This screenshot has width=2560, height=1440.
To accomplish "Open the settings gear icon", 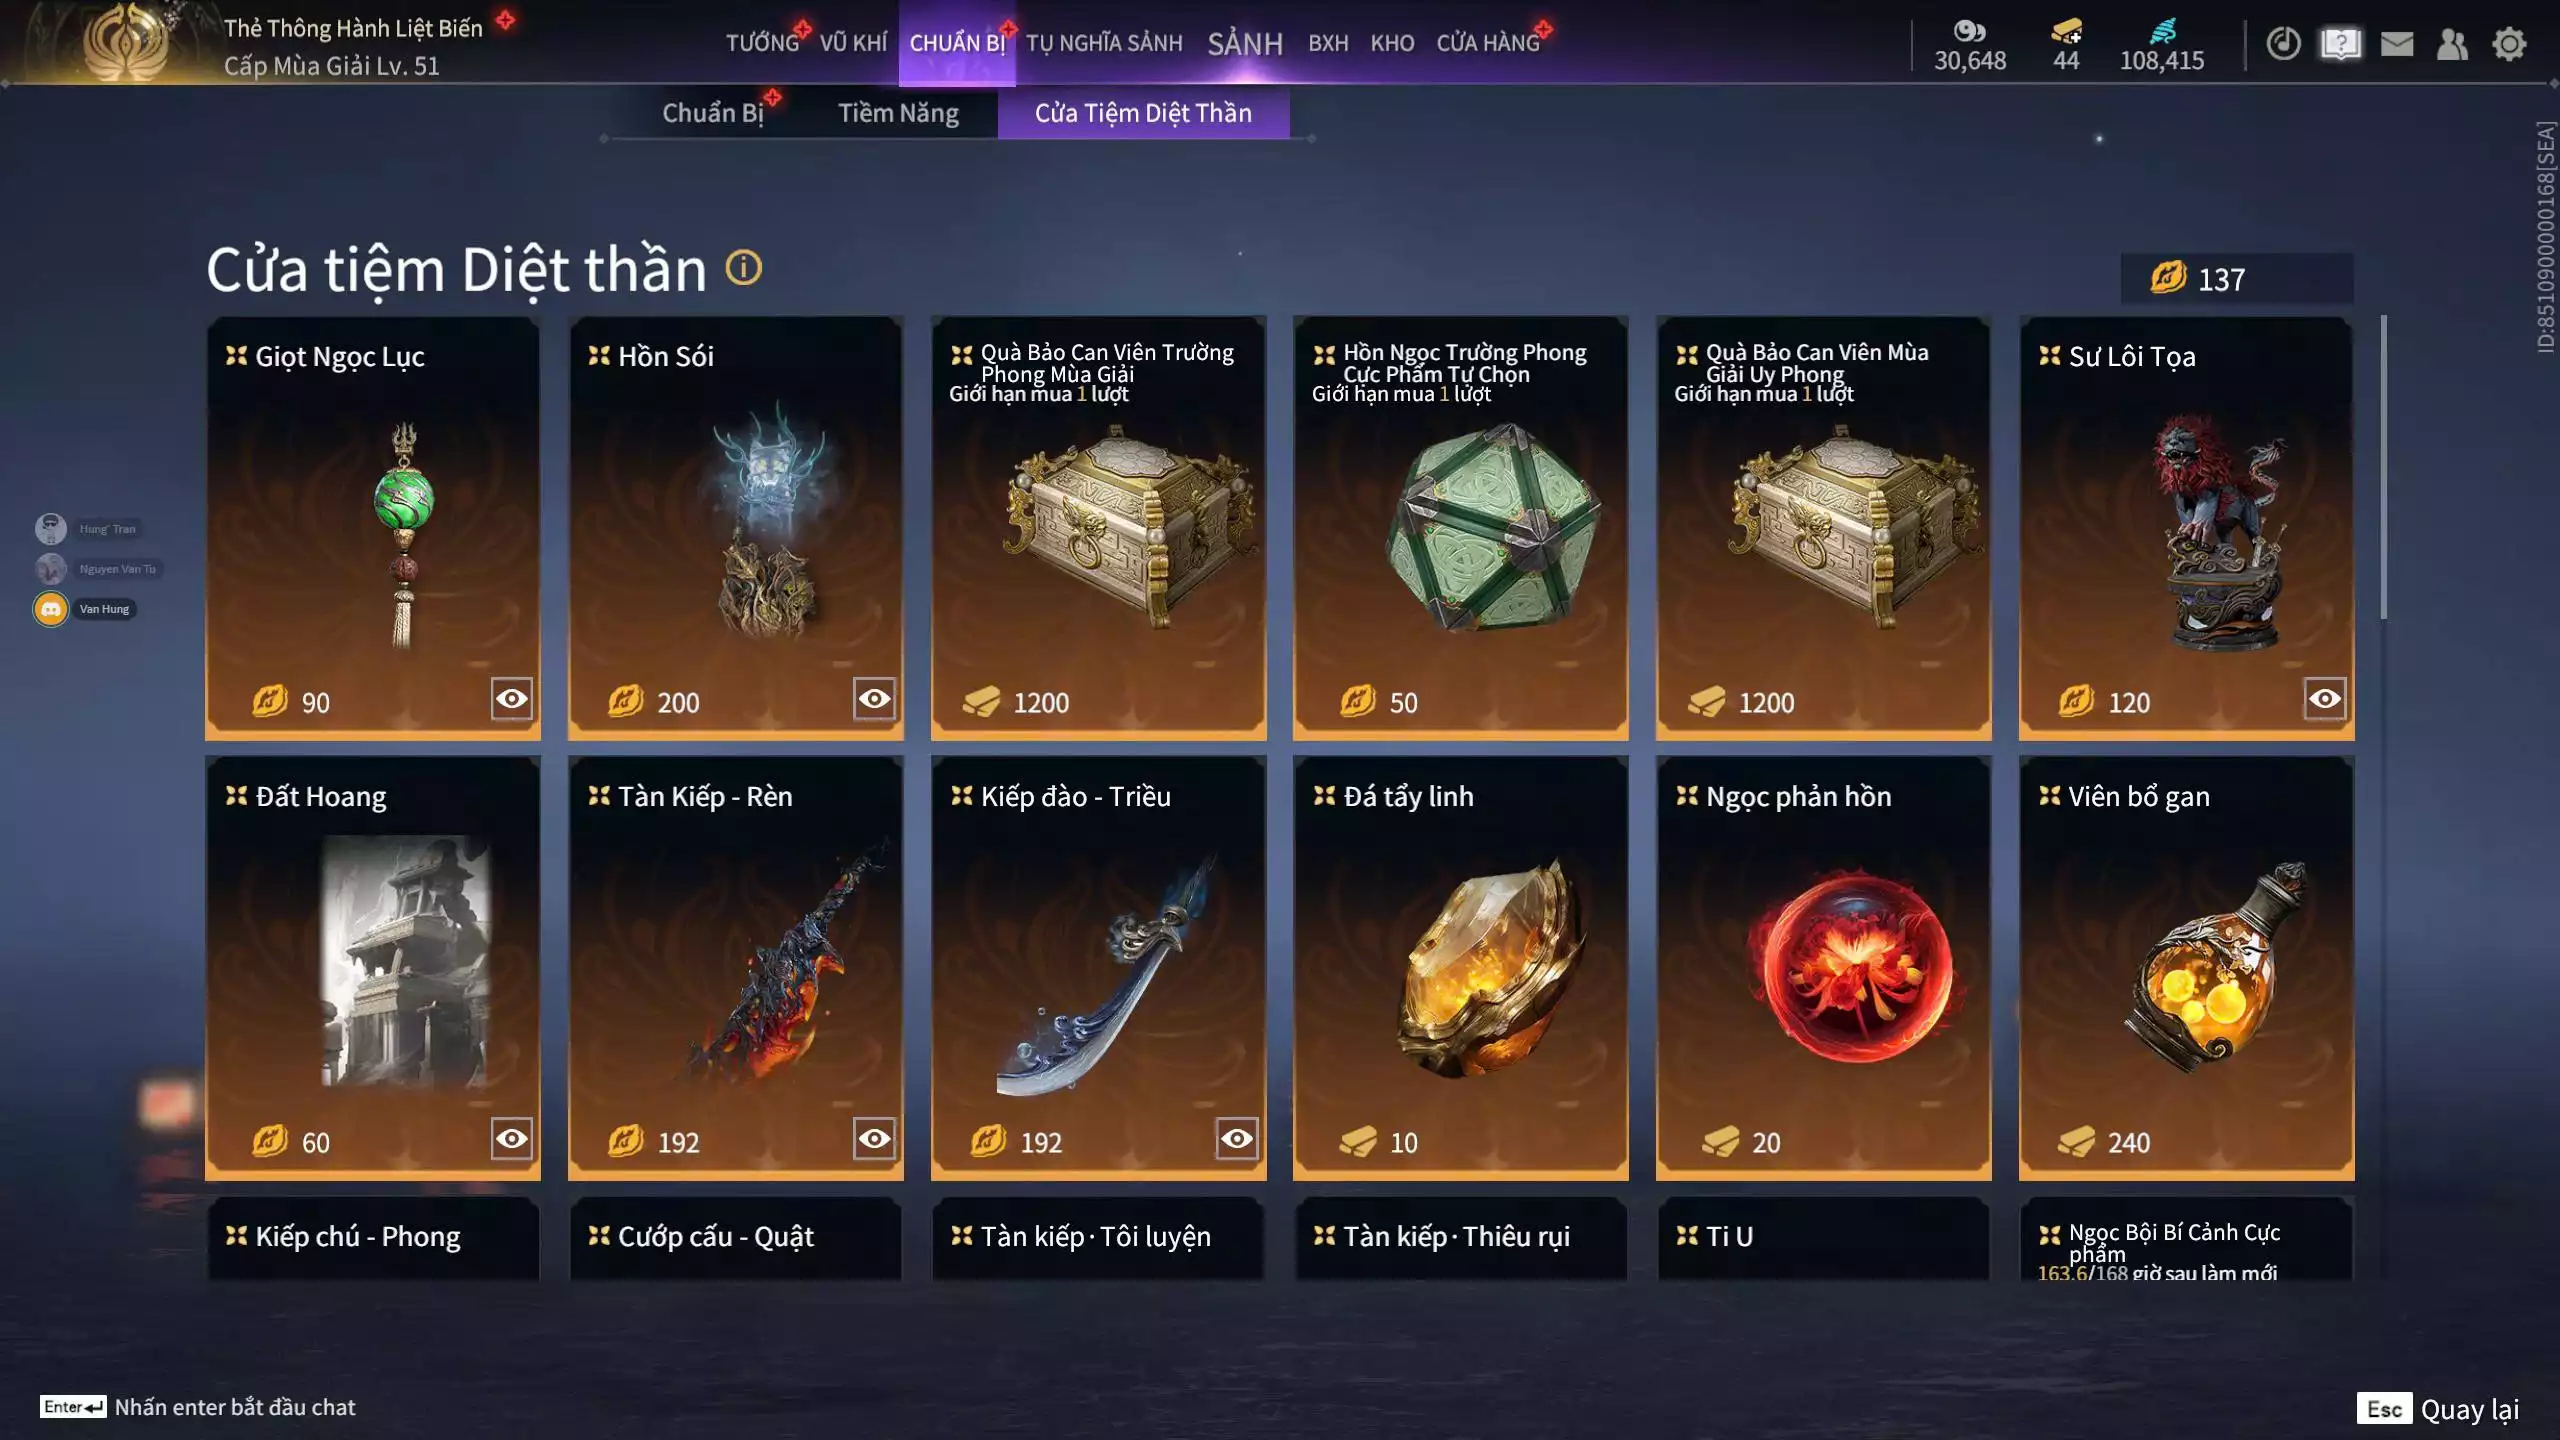I will pos(2508,44).
